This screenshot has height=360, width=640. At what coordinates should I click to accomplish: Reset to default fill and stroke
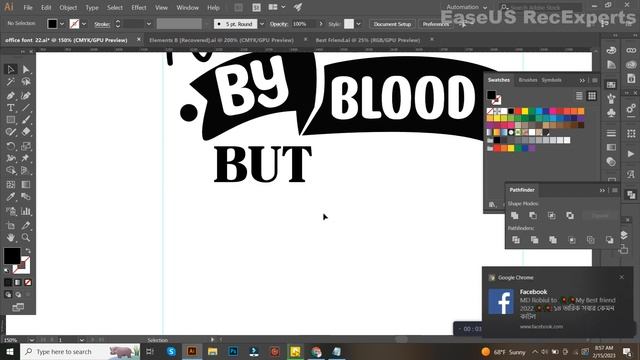6,270
